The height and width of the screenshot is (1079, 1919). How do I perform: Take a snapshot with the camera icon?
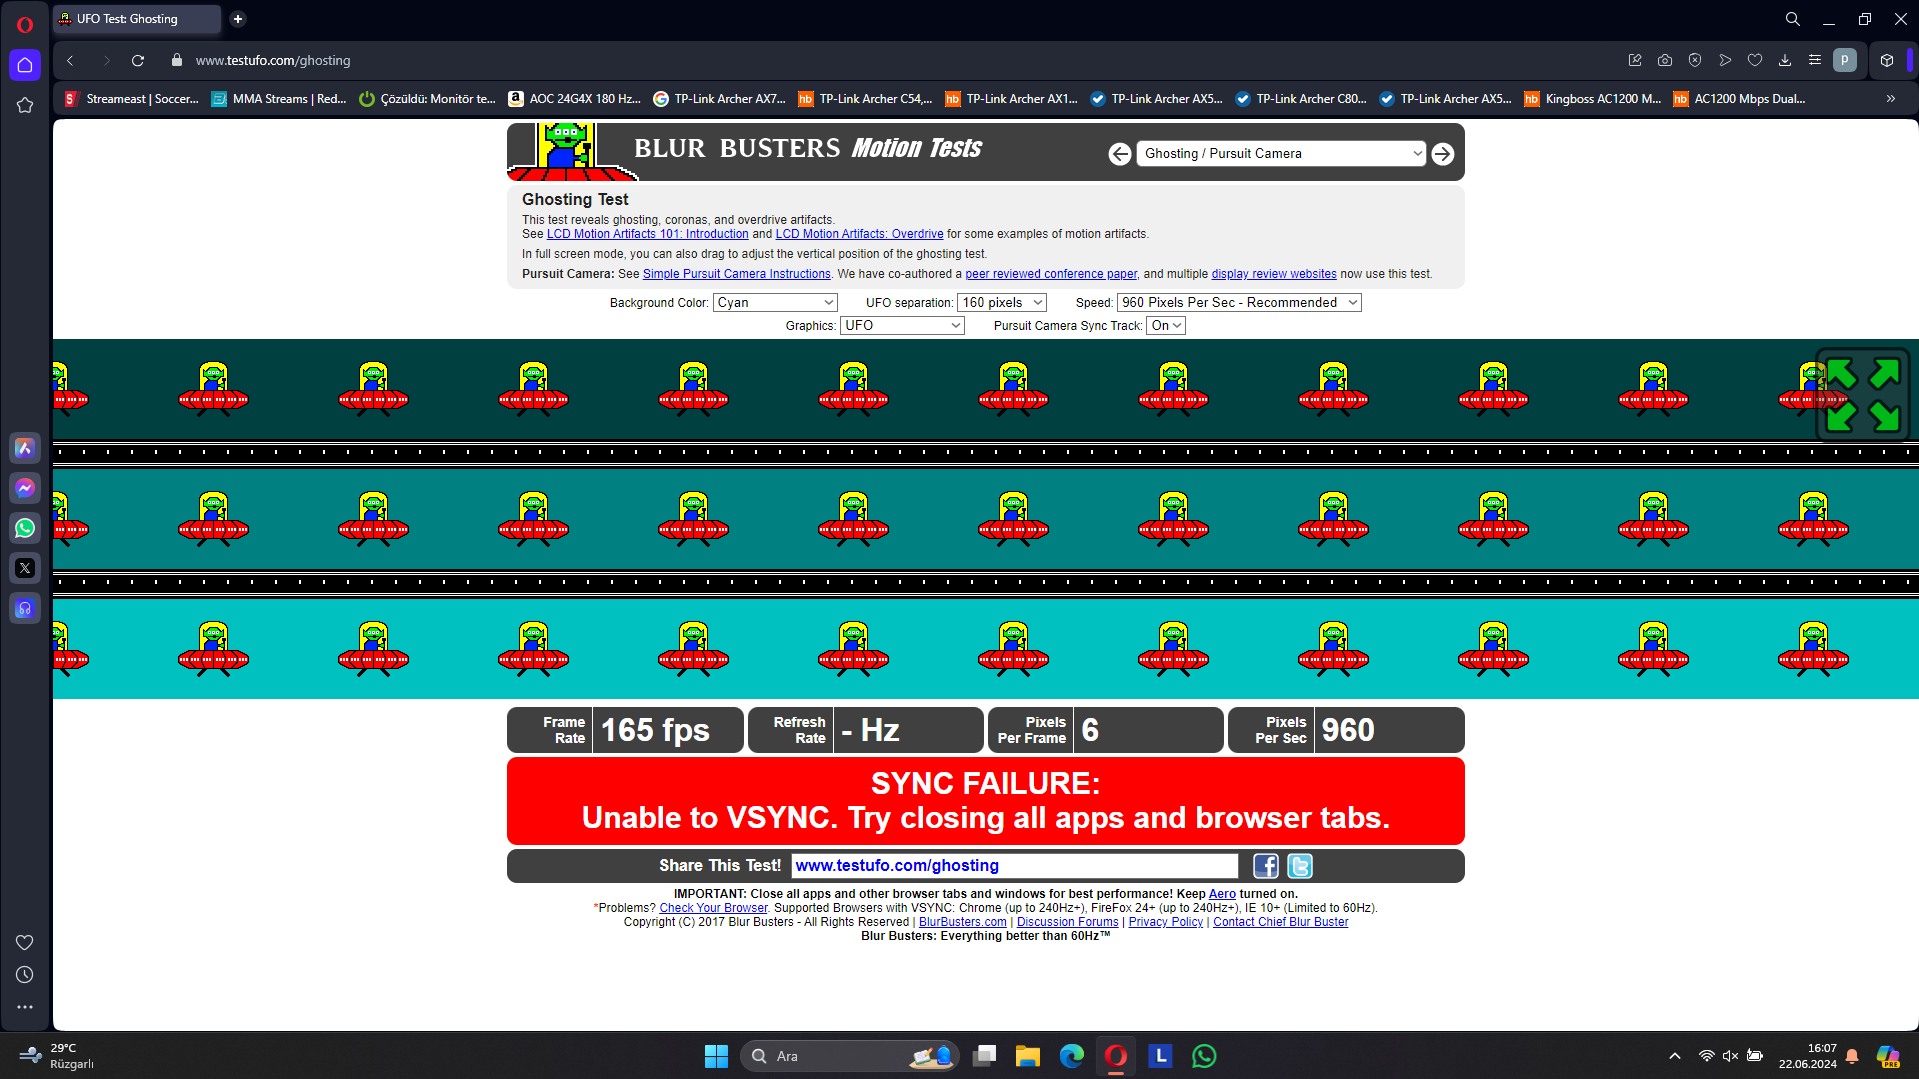(1665, 61)
